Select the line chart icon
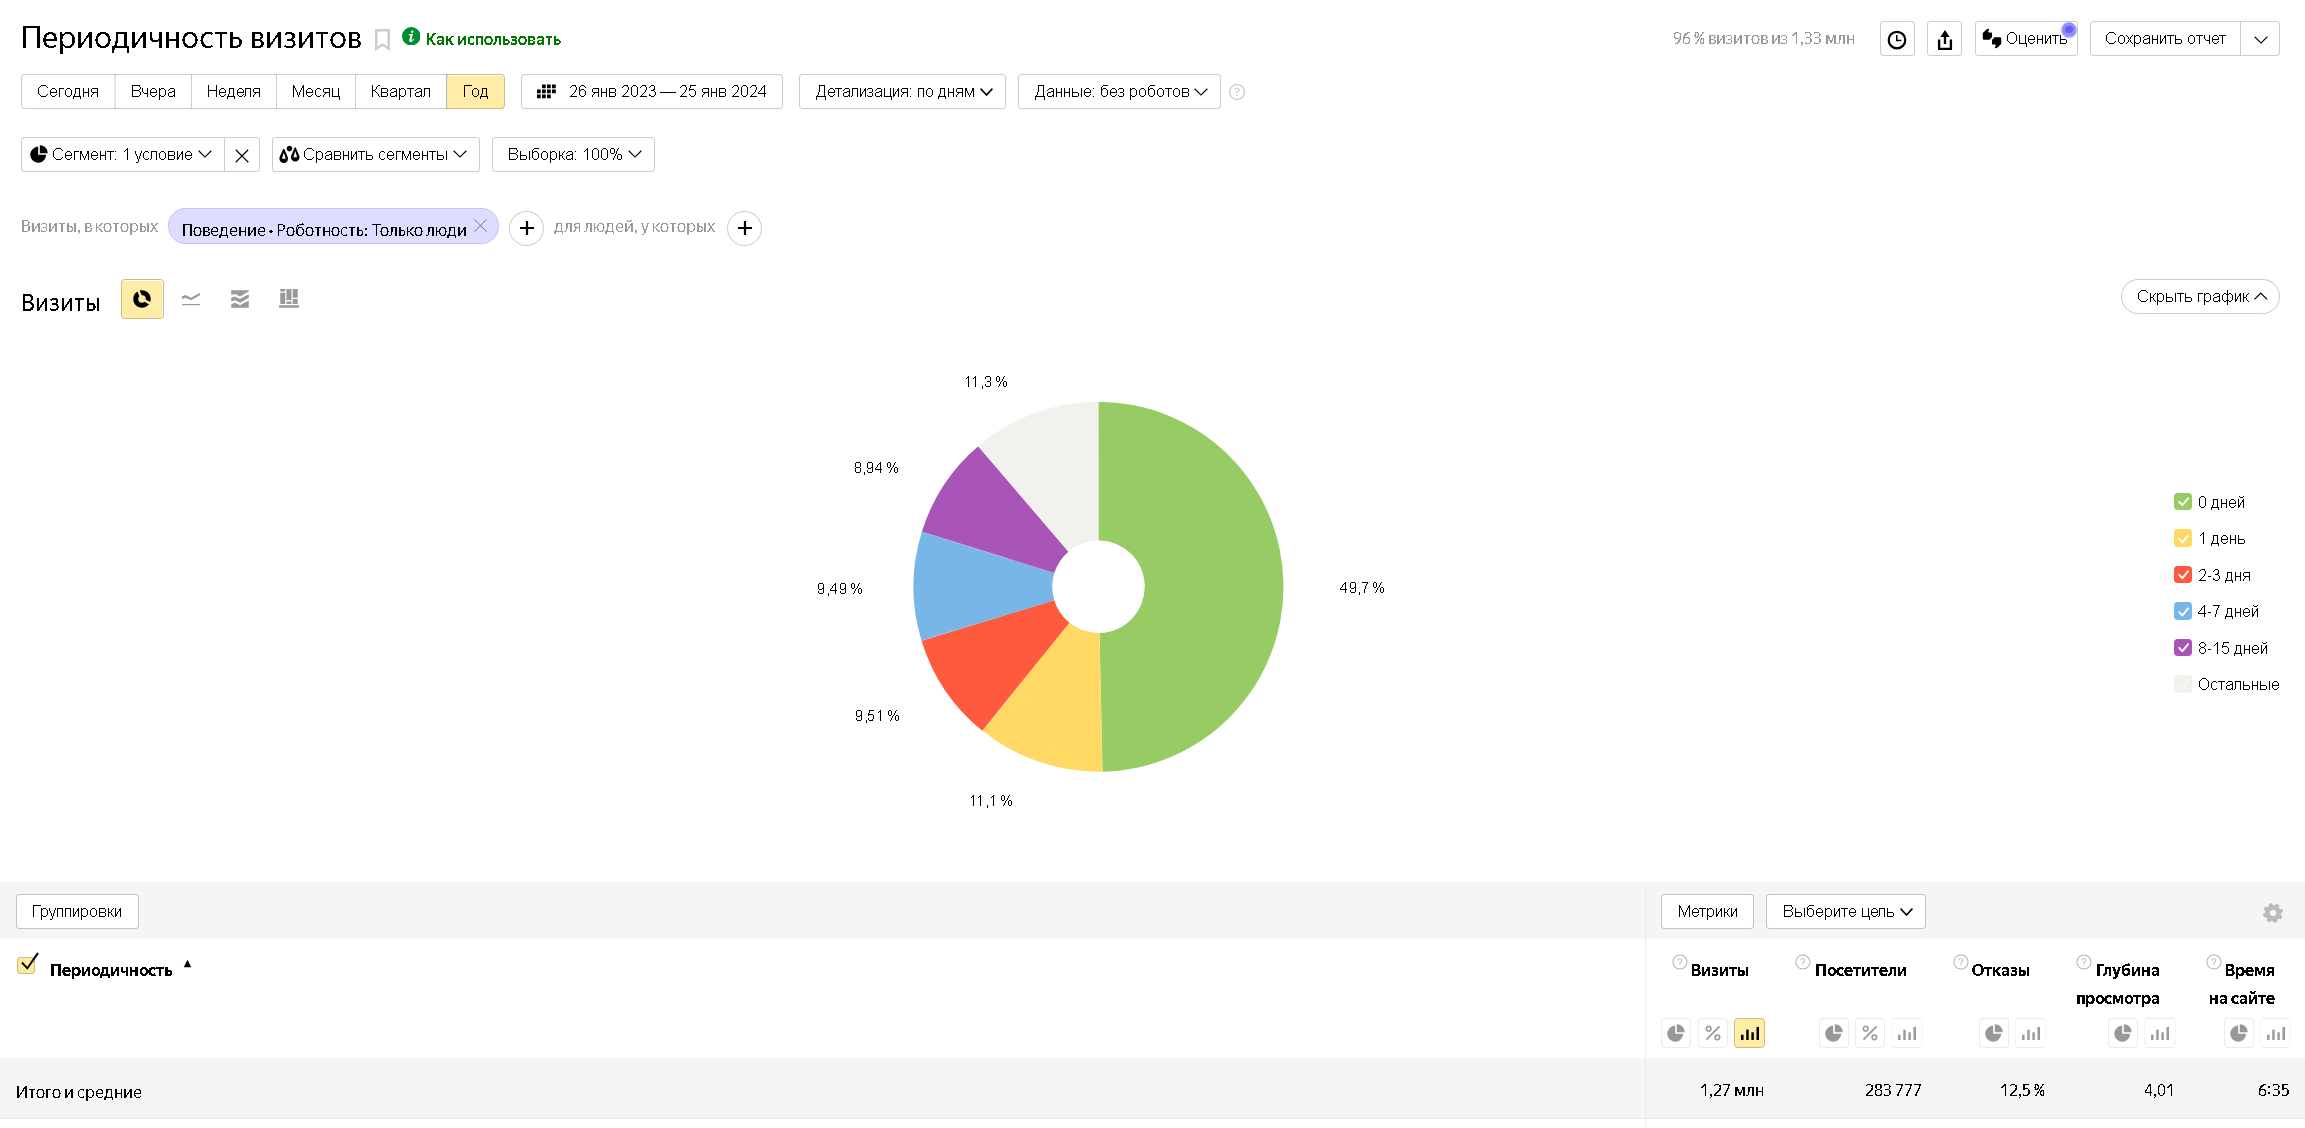The image size is (2305, 1128). click(191, 299)
